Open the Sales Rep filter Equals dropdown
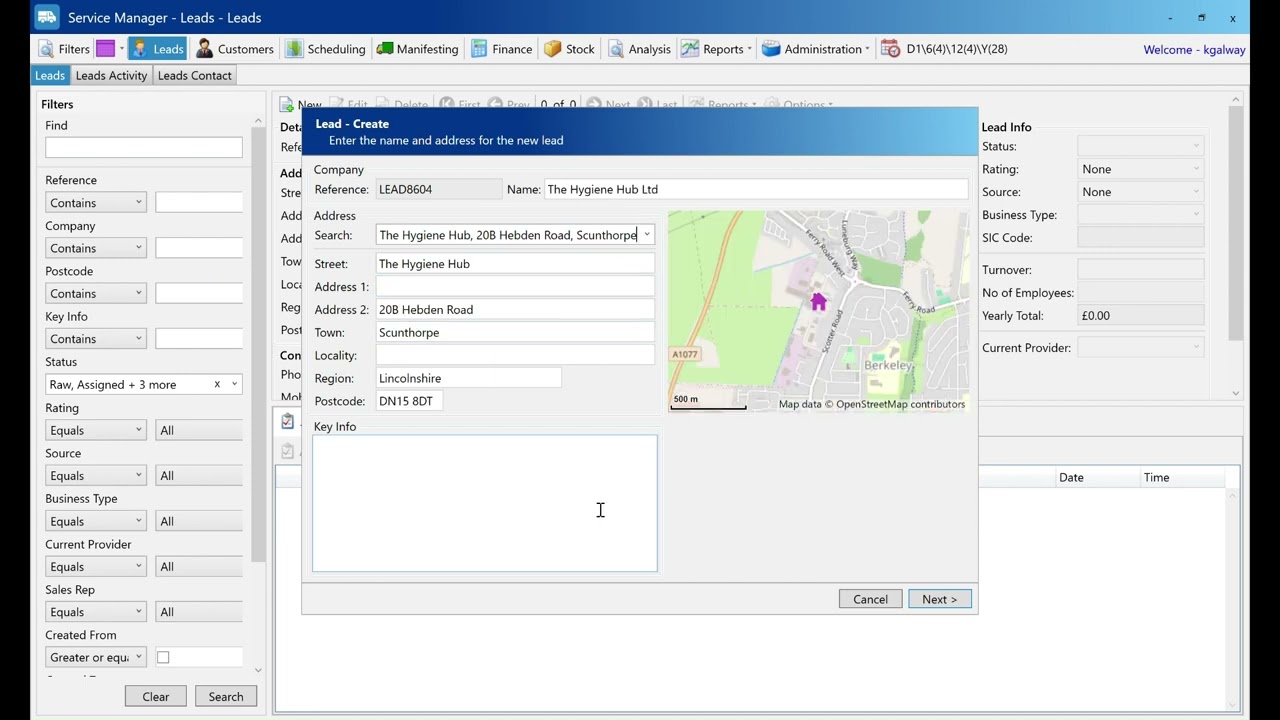The width and height of the screenshot is (1280, 720). point(96,612)
